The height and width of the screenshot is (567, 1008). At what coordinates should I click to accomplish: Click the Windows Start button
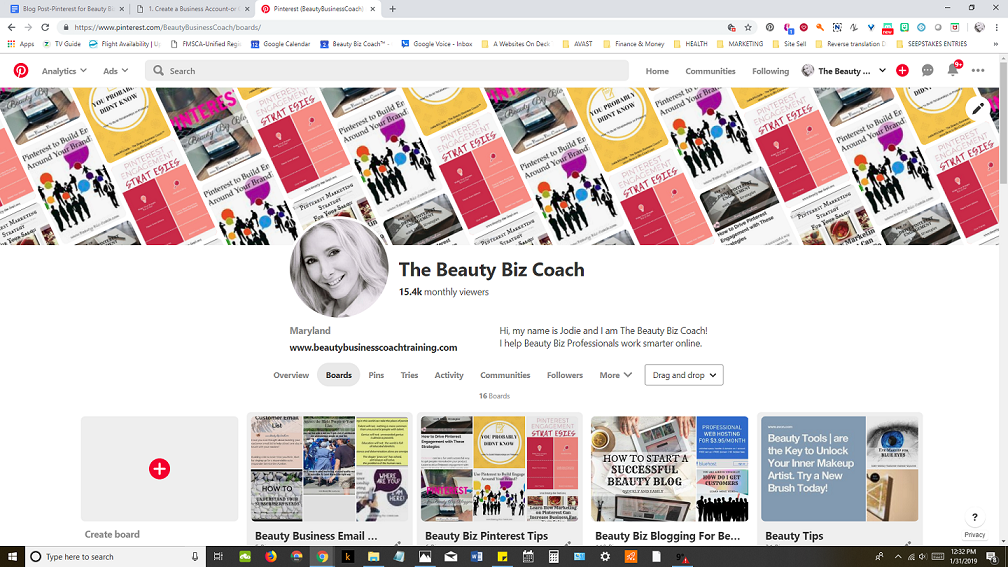click(12, 557)
